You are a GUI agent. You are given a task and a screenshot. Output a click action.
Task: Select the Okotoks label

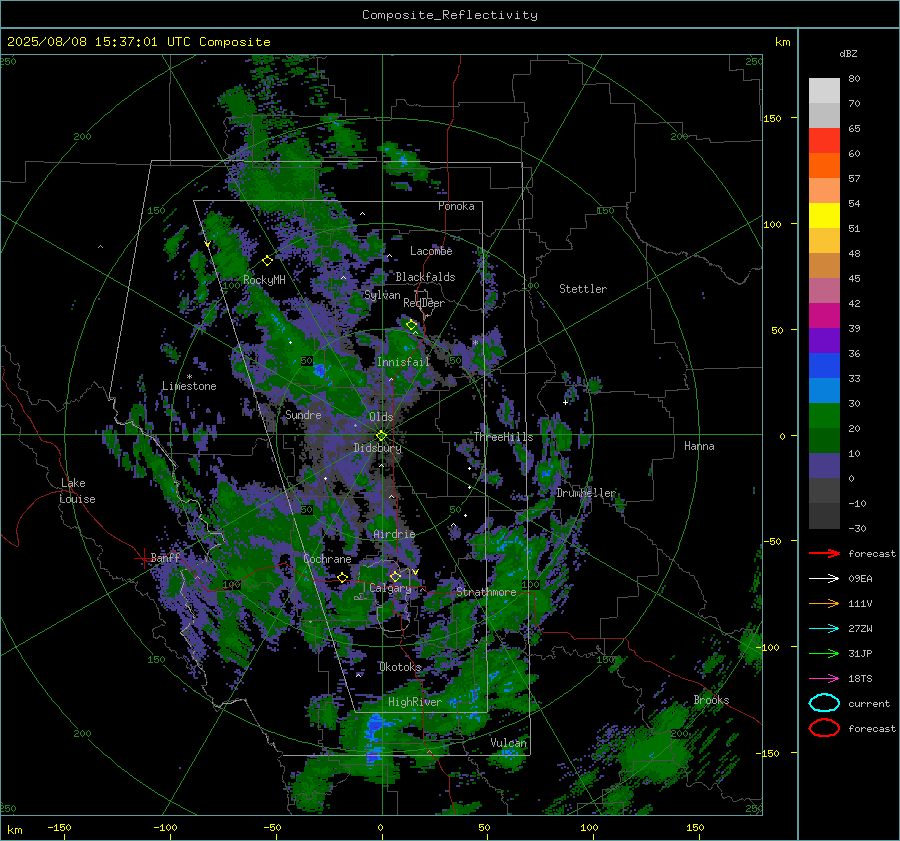tap(400, 667)
